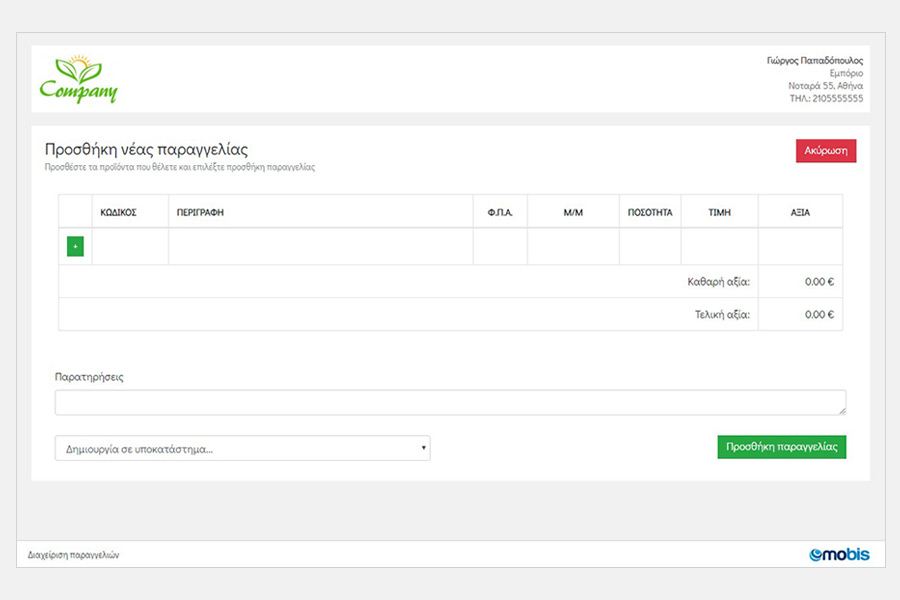Select the Φ.Π.Α. column header
This screenshot has width=900, height=600.
(500, 213)
